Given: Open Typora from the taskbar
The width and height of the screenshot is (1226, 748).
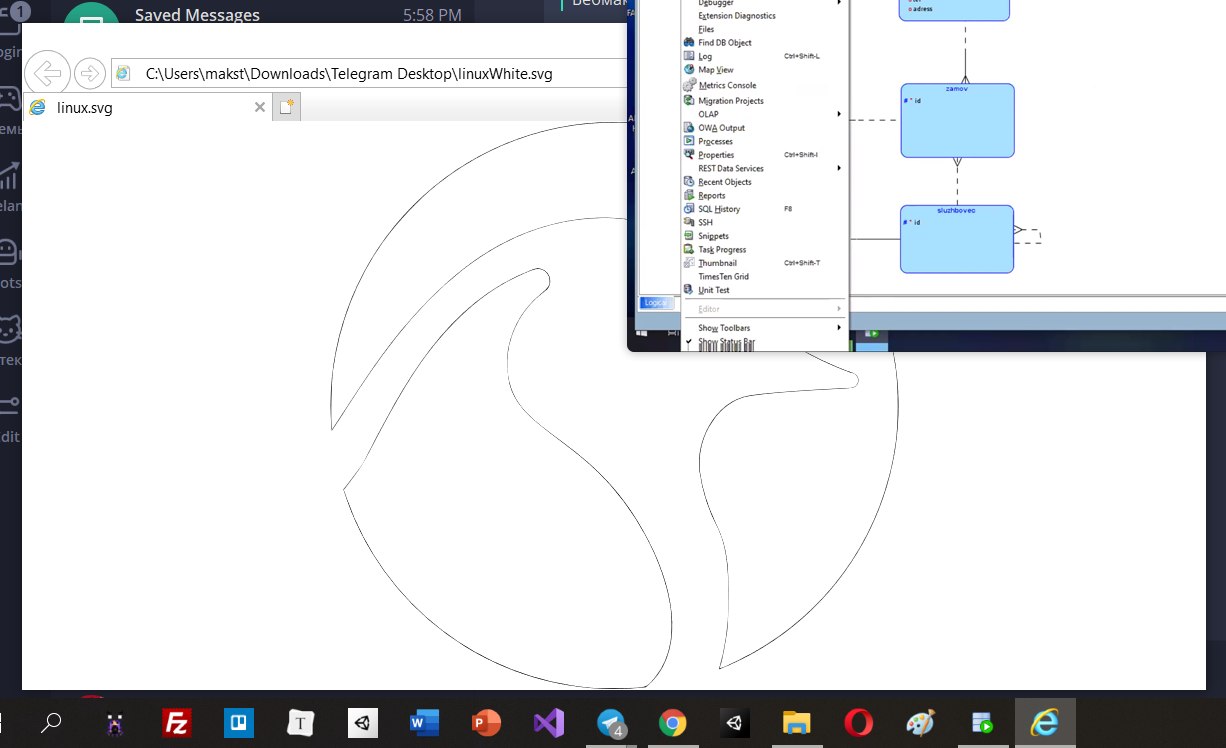Looking at the screenshot, I should (301, 723).
